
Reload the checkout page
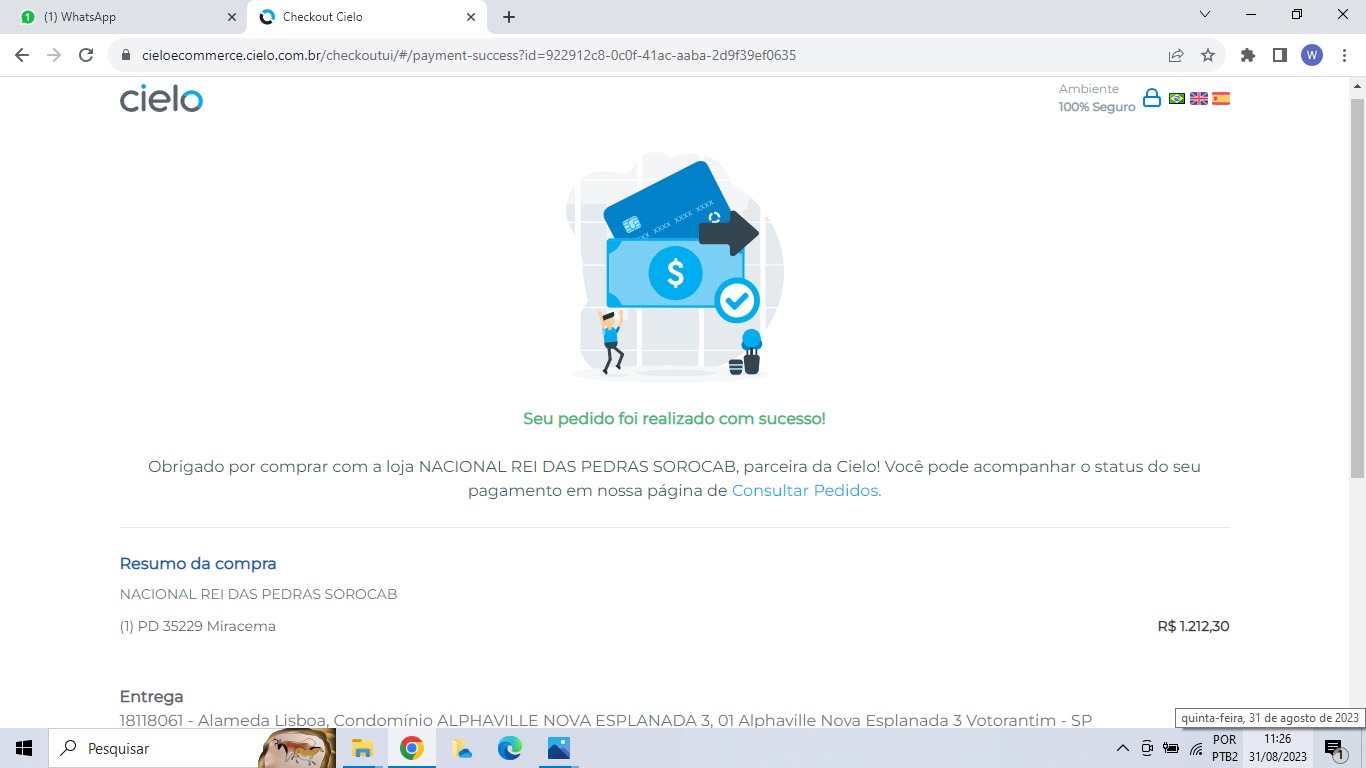(86, 56)
